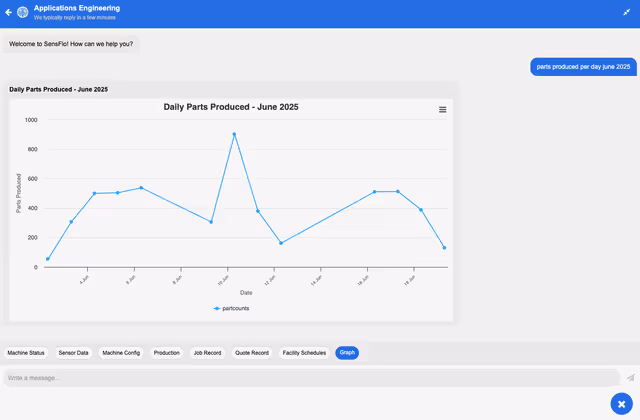640x420 pixels.
Task: Click the Applications Engineering avatar globe
Action: pos(23,12)
